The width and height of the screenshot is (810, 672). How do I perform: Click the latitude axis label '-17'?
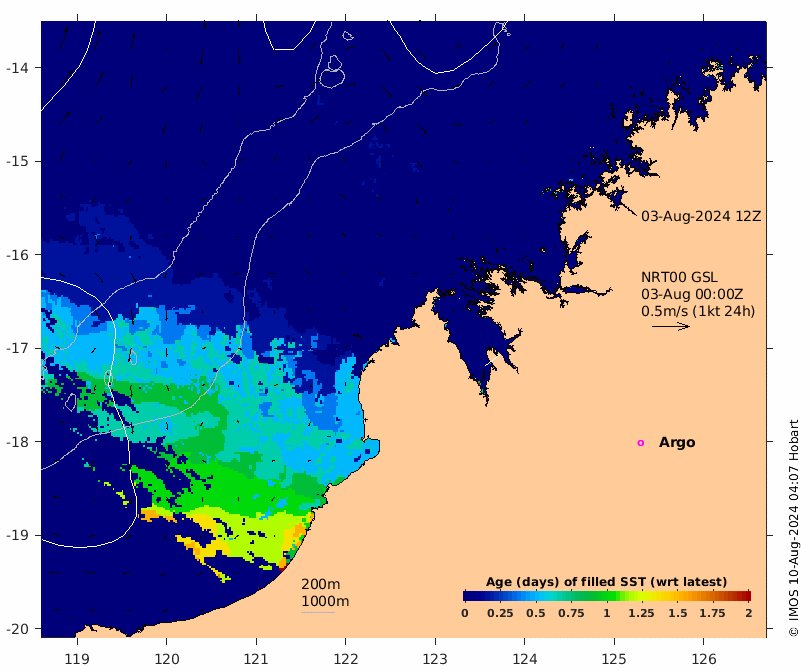[x=17, y=348]
